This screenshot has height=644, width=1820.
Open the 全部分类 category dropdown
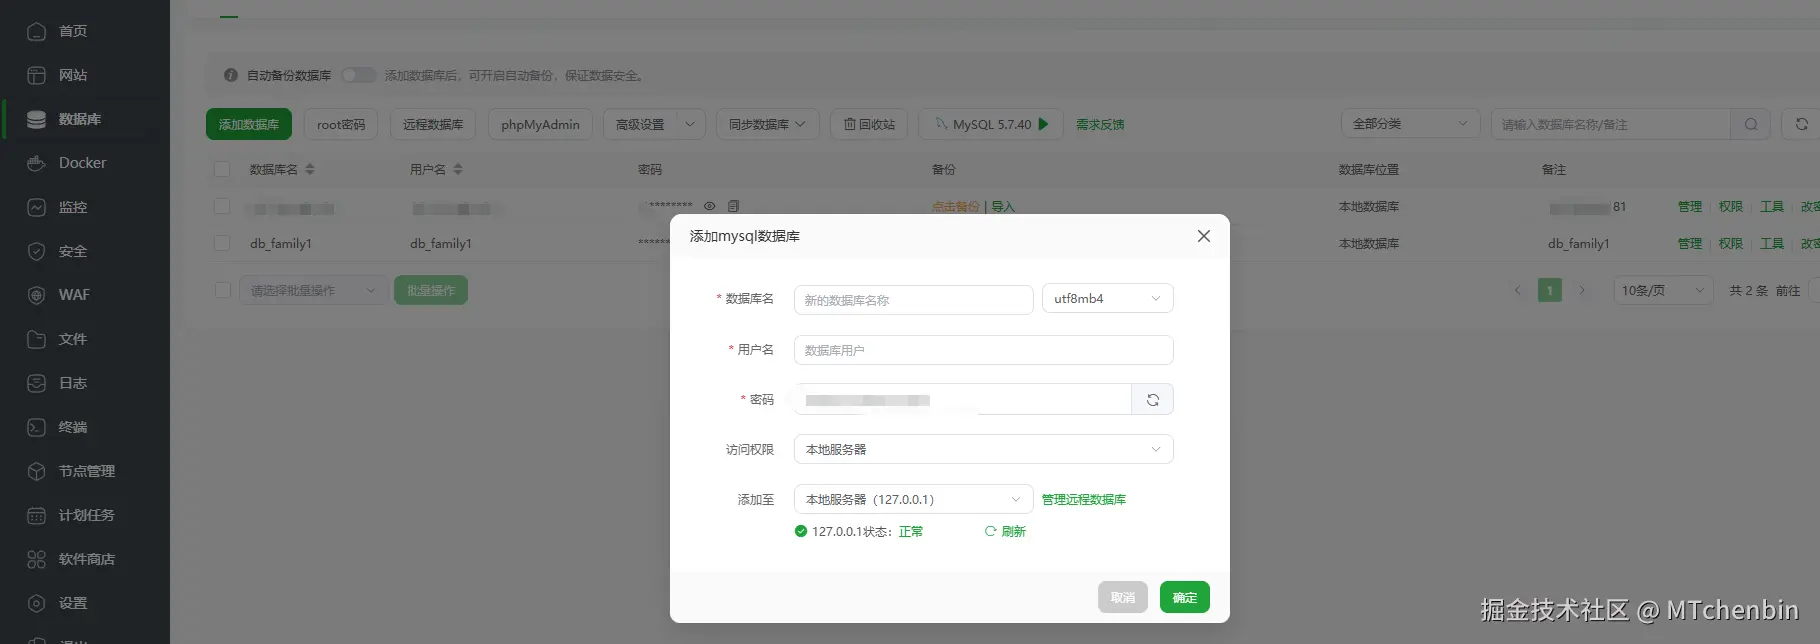pyautogui.click(x=1409, y=124)
